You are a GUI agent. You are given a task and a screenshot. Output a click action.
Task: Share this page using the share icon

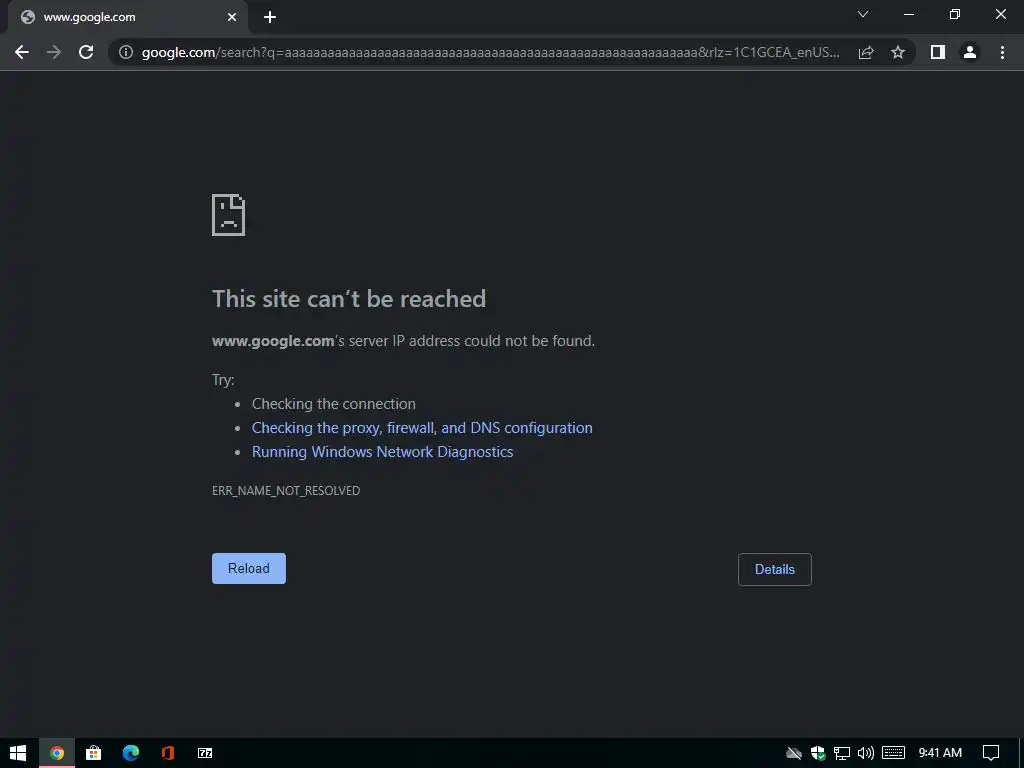pos(866,52)
